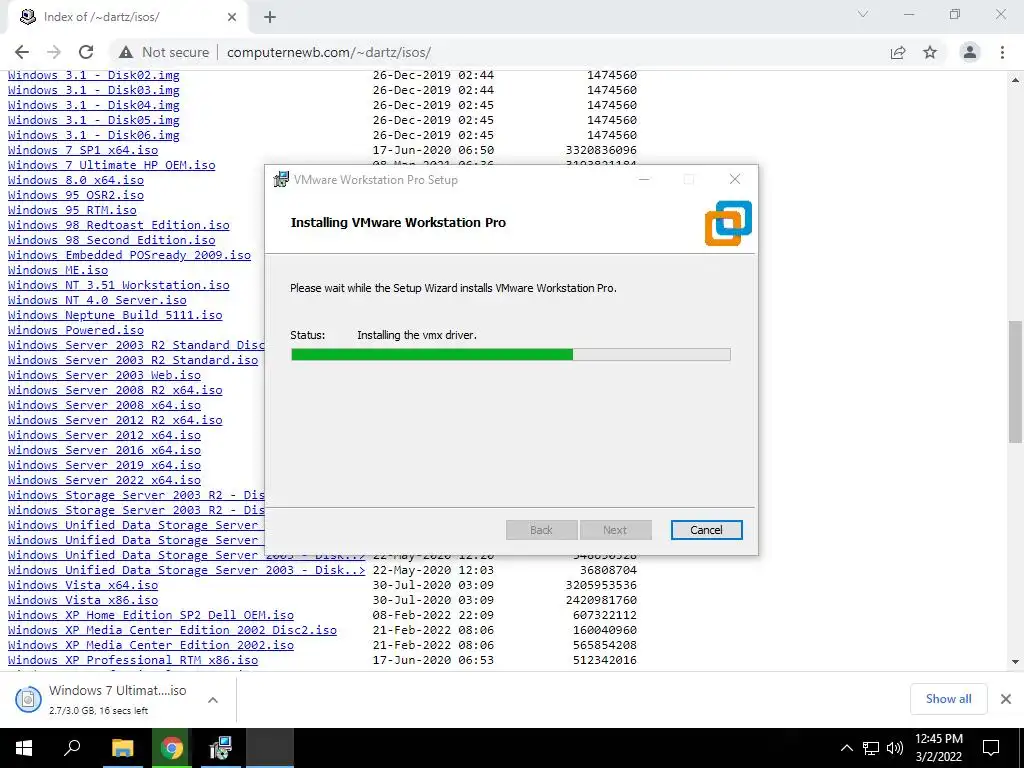Open Windows 98 Second Edition.iso link
Viewport: 1024px width, 768px height.
[x=112, y=240]
